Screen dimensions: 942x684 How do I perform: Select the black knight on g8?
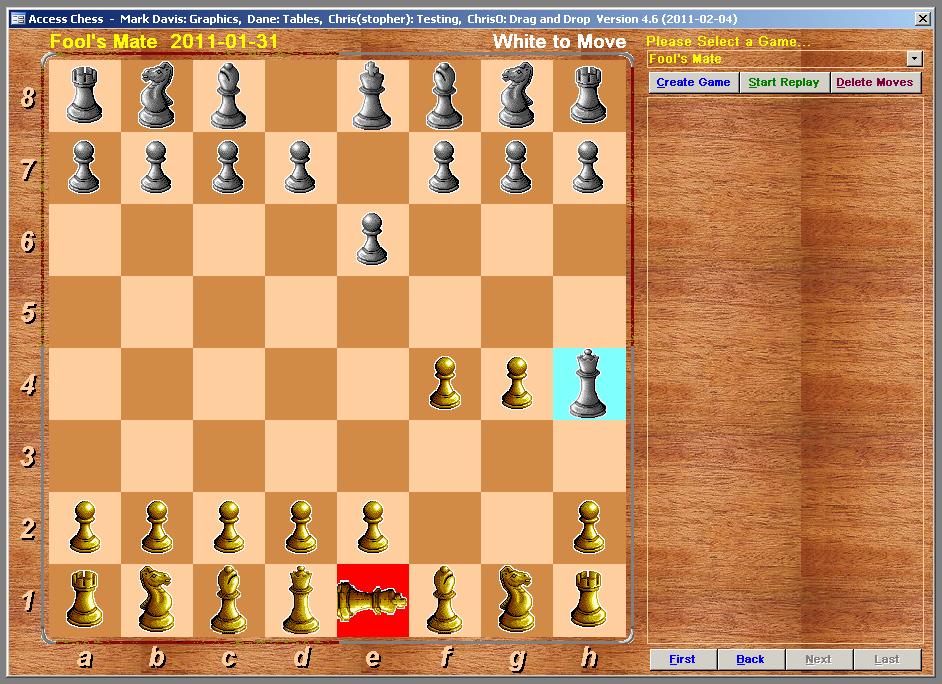pyautogui.click(x=517, y=95)
